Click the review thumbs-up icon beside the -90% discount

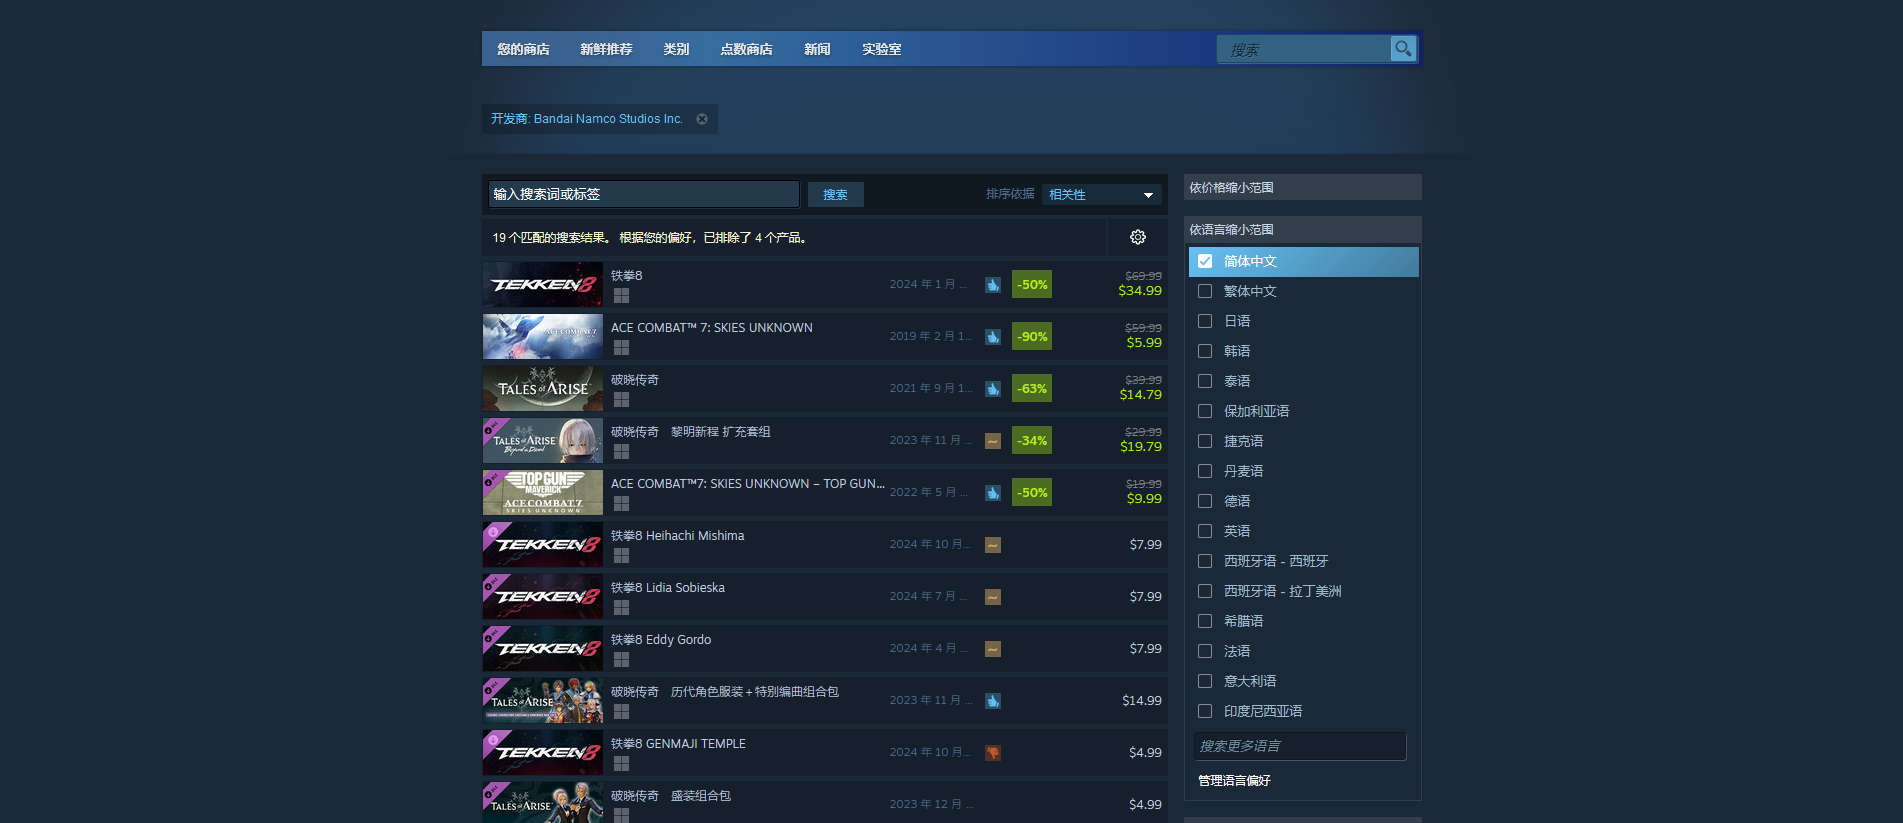point(993,337)
